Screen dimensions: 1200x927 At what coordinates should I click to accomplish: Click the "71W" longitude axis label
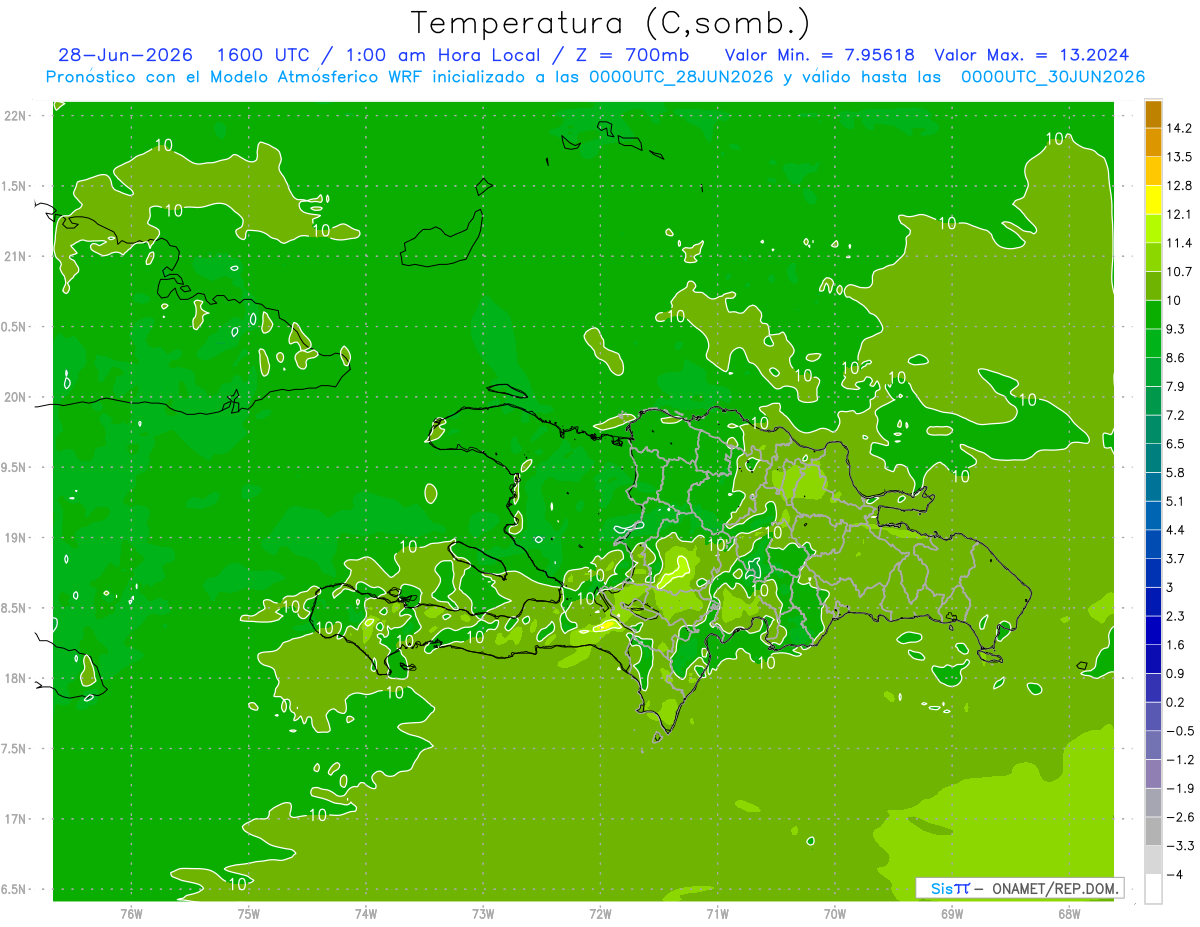[717, 913]
